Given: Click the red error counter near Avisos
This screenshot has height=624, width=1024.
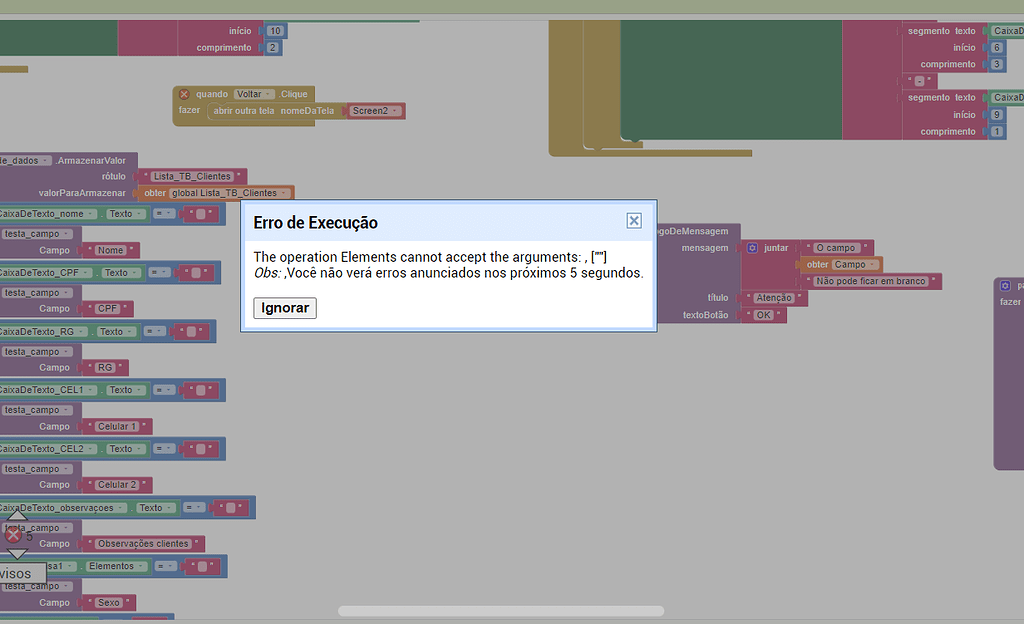Looking at the screenshot, I should click(12, 534).
